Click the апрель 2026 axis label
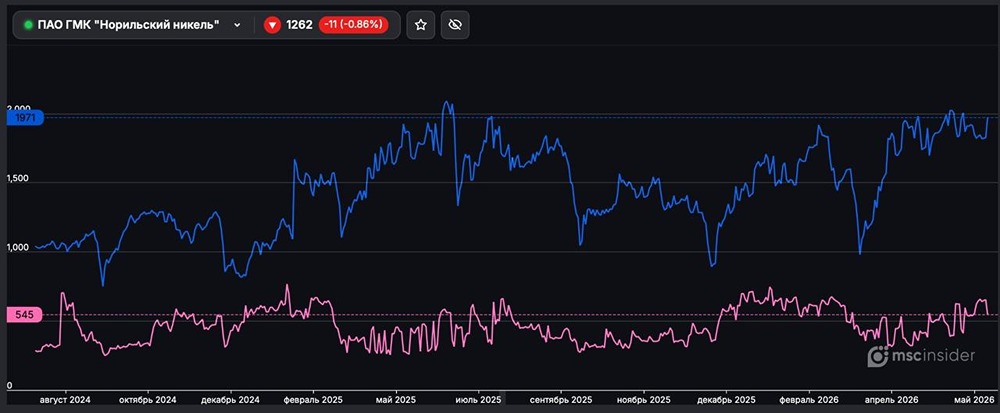Image resolution: width=1000 pixels, height=413 pixels. tap(891, 400)
